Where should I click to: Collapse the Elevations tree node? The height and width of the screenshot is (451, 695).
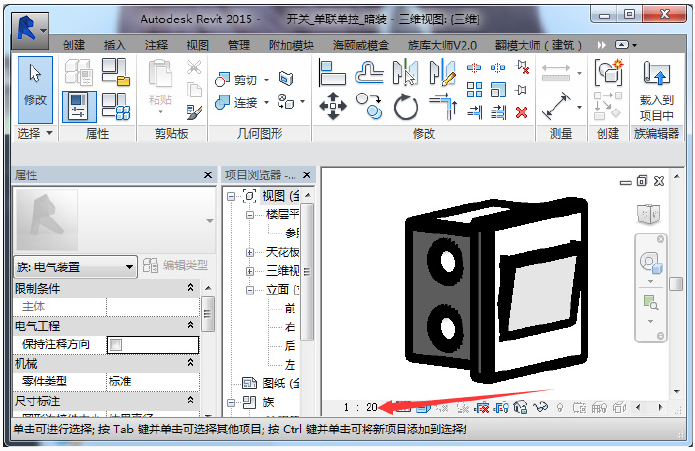250,290
